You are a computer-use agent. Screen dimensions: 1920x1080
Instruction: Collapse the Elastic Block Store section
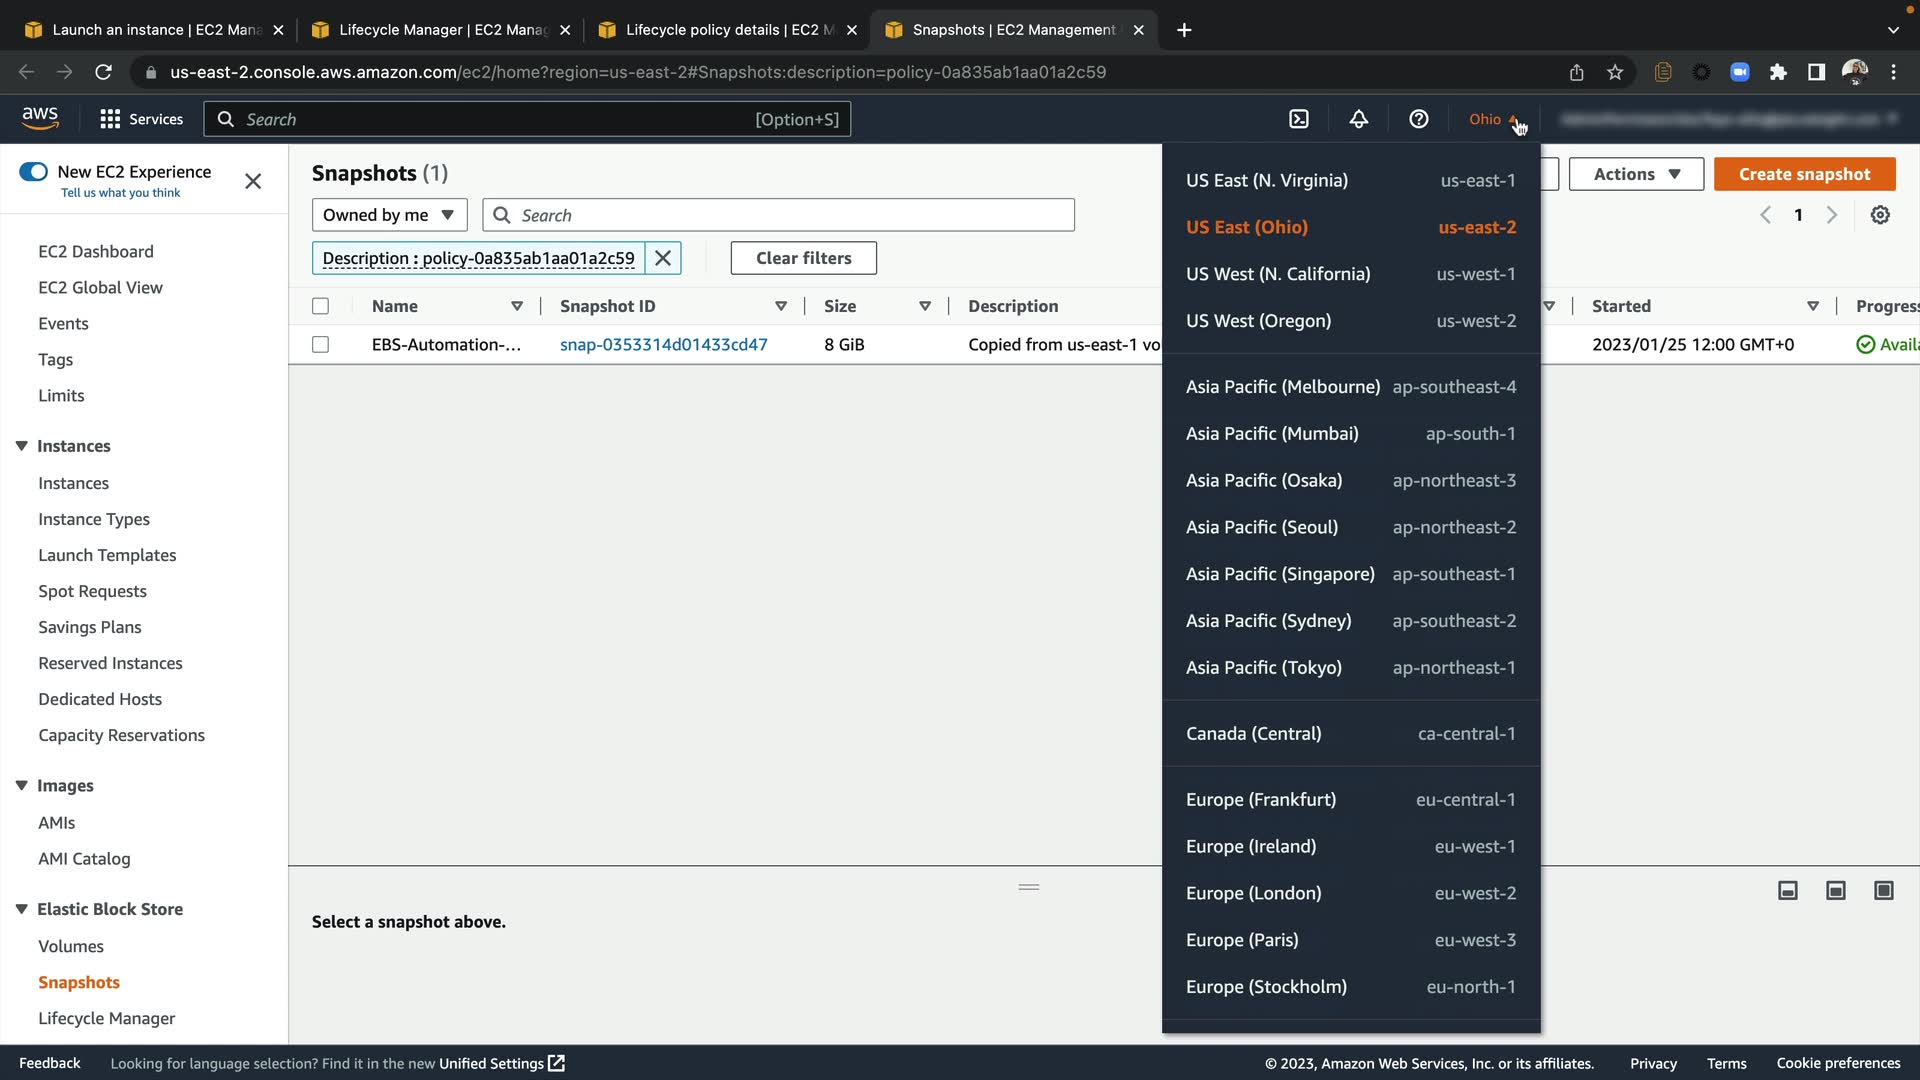pos(21,909)
